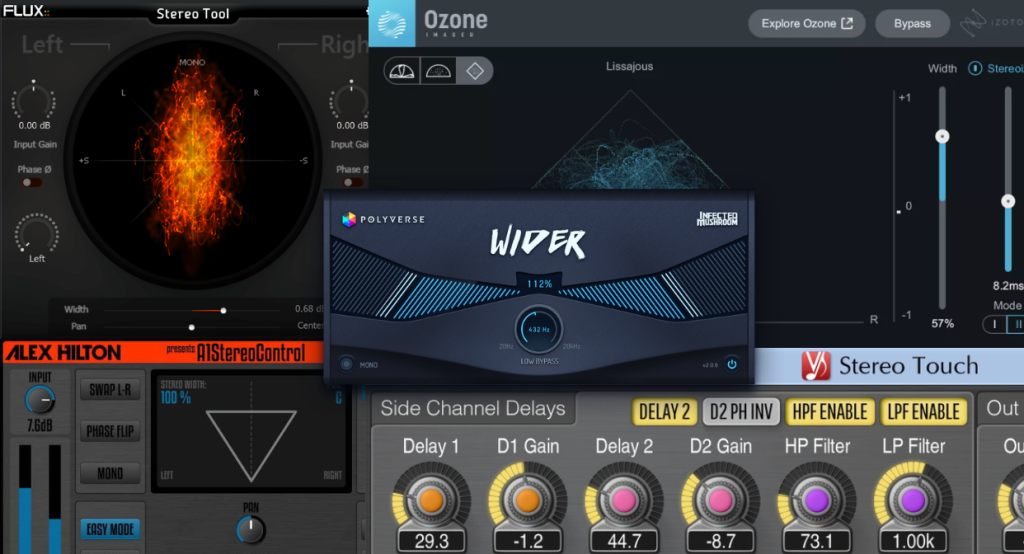Viewport: 1024px width, 554px height.
Task: Click the Explore Ozone button
Action: pyautogui.click(x=807, y=24)
